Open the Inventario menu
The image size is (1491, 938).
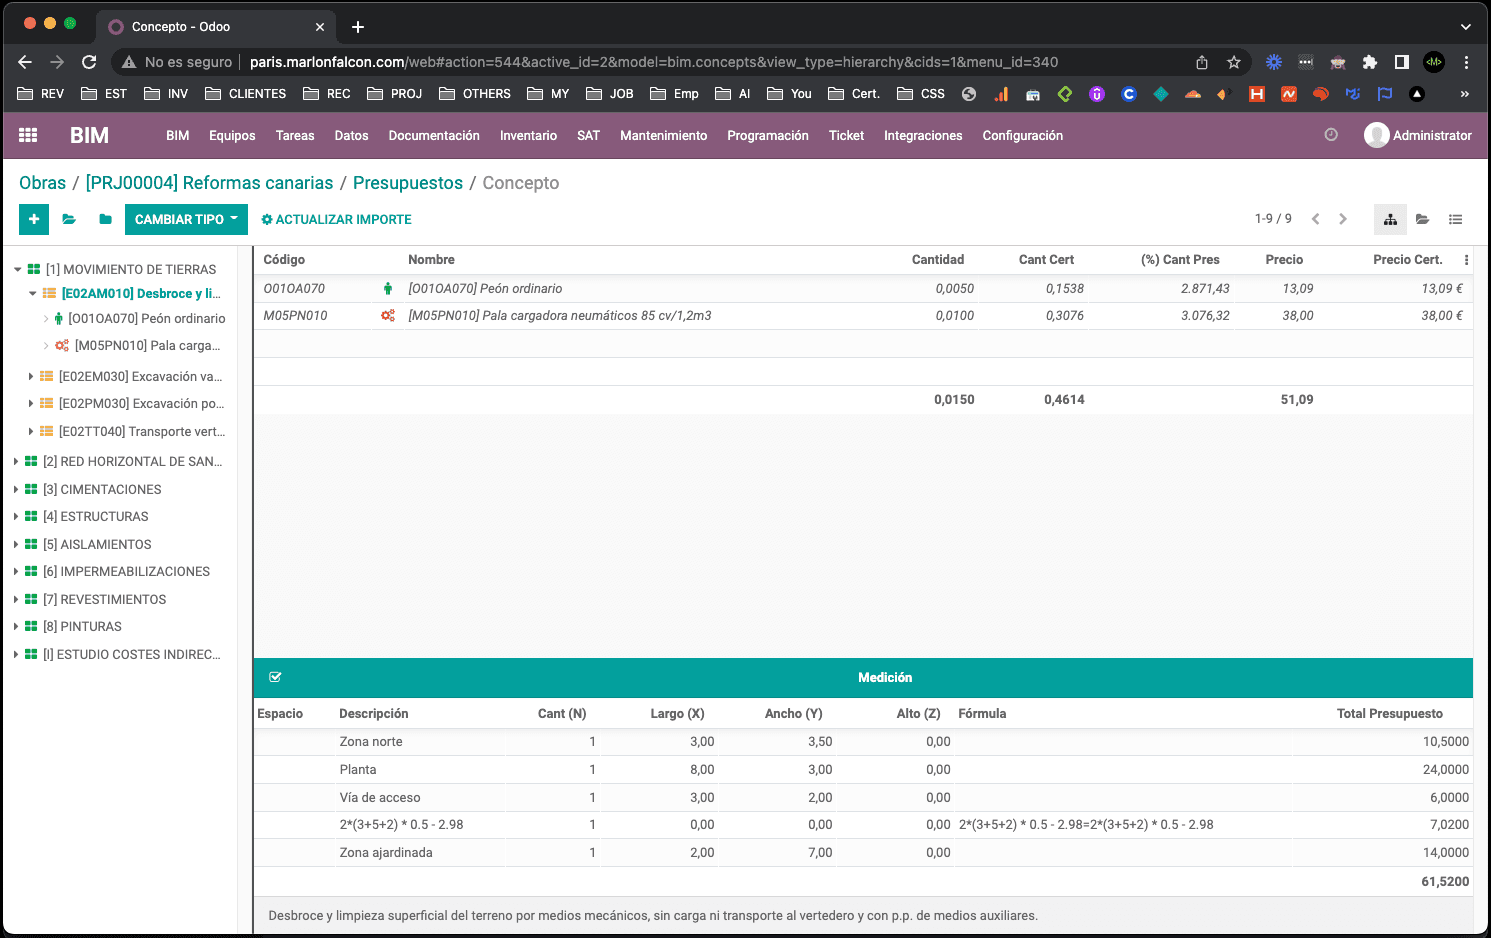(528, 135)
